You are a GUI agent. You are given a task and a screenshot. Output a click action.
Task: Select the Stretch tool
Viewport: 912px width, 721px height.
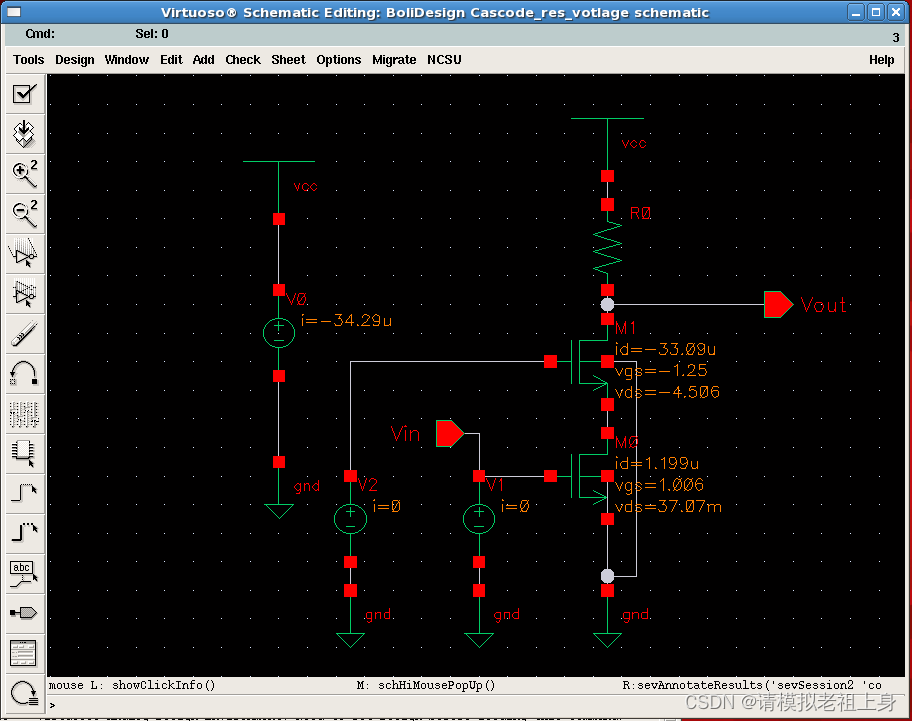[x=25, y=253]
